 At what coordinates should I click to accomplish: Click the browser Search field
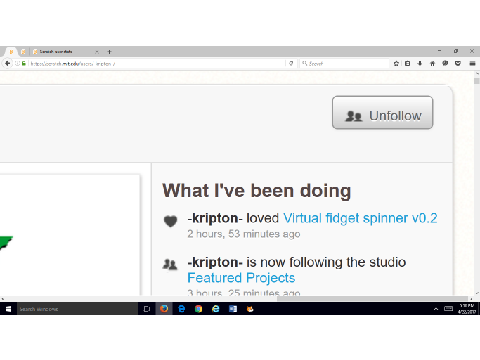point(344,63)
